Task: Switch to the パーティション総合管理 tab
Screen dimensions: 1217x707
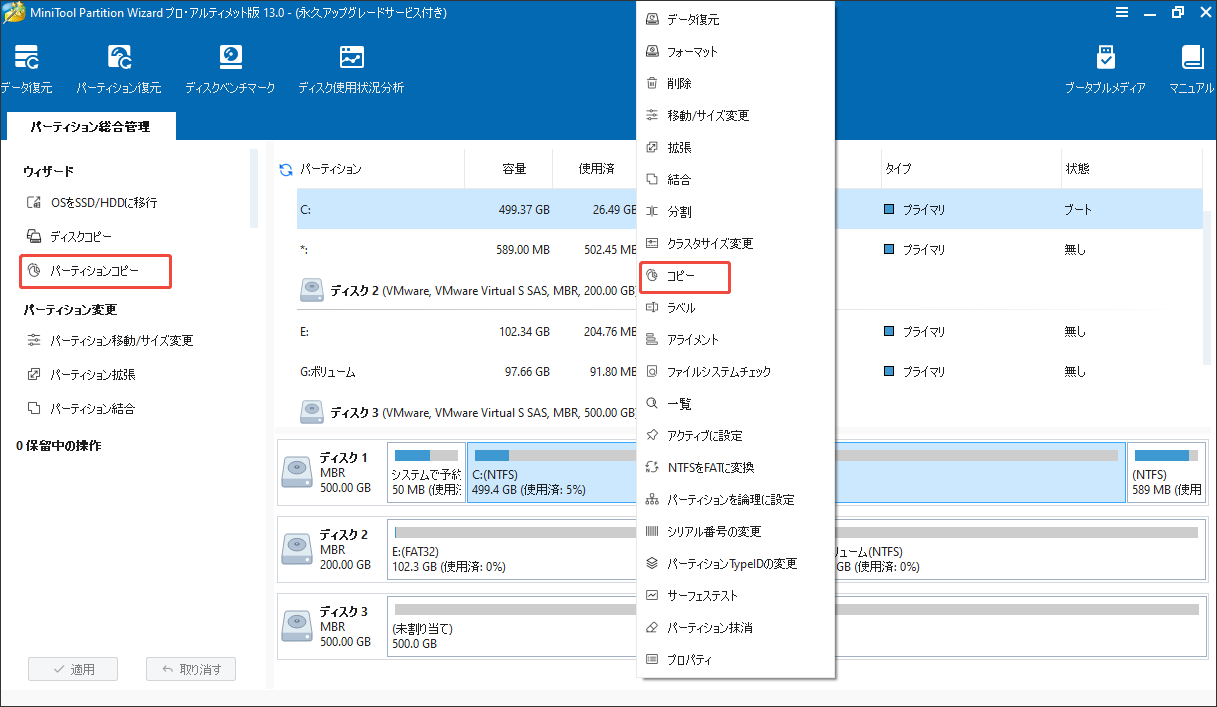Action: click(91, 126)
